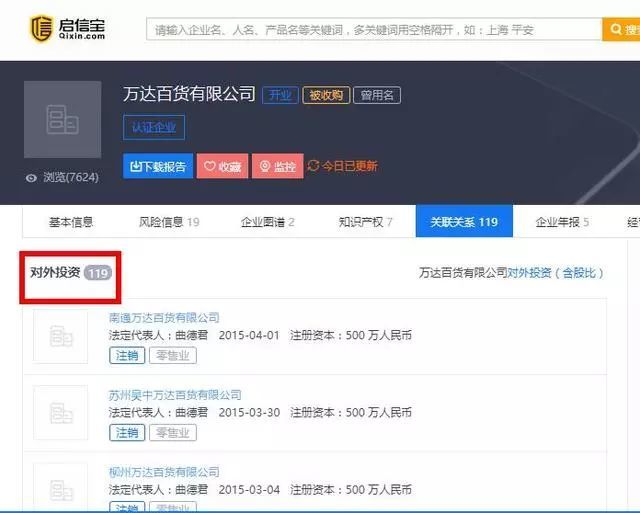The width and height of the screenshot is (640, 513).
Task: Switch to the 基本信息 tab
Action: click(x=71, y=222)
